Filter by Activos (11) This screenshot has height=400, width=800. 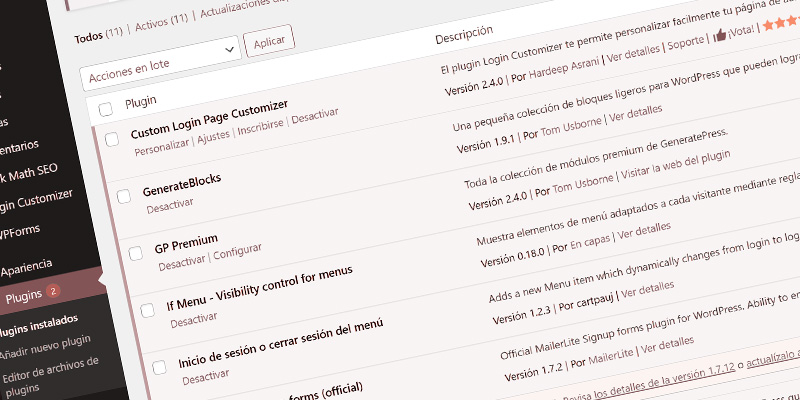tap(162, 22)
